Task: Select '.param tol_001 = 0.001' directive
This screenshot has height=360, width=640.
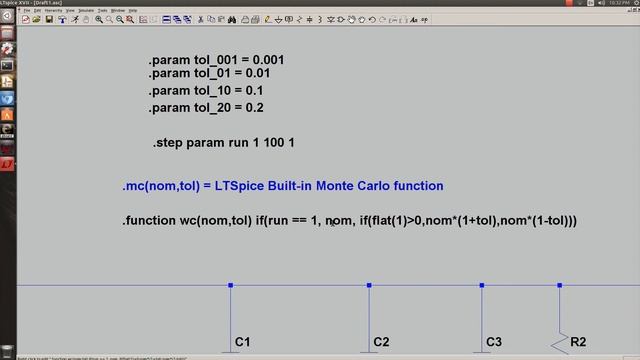Action: pyautogui.click(x=216, y=60)
